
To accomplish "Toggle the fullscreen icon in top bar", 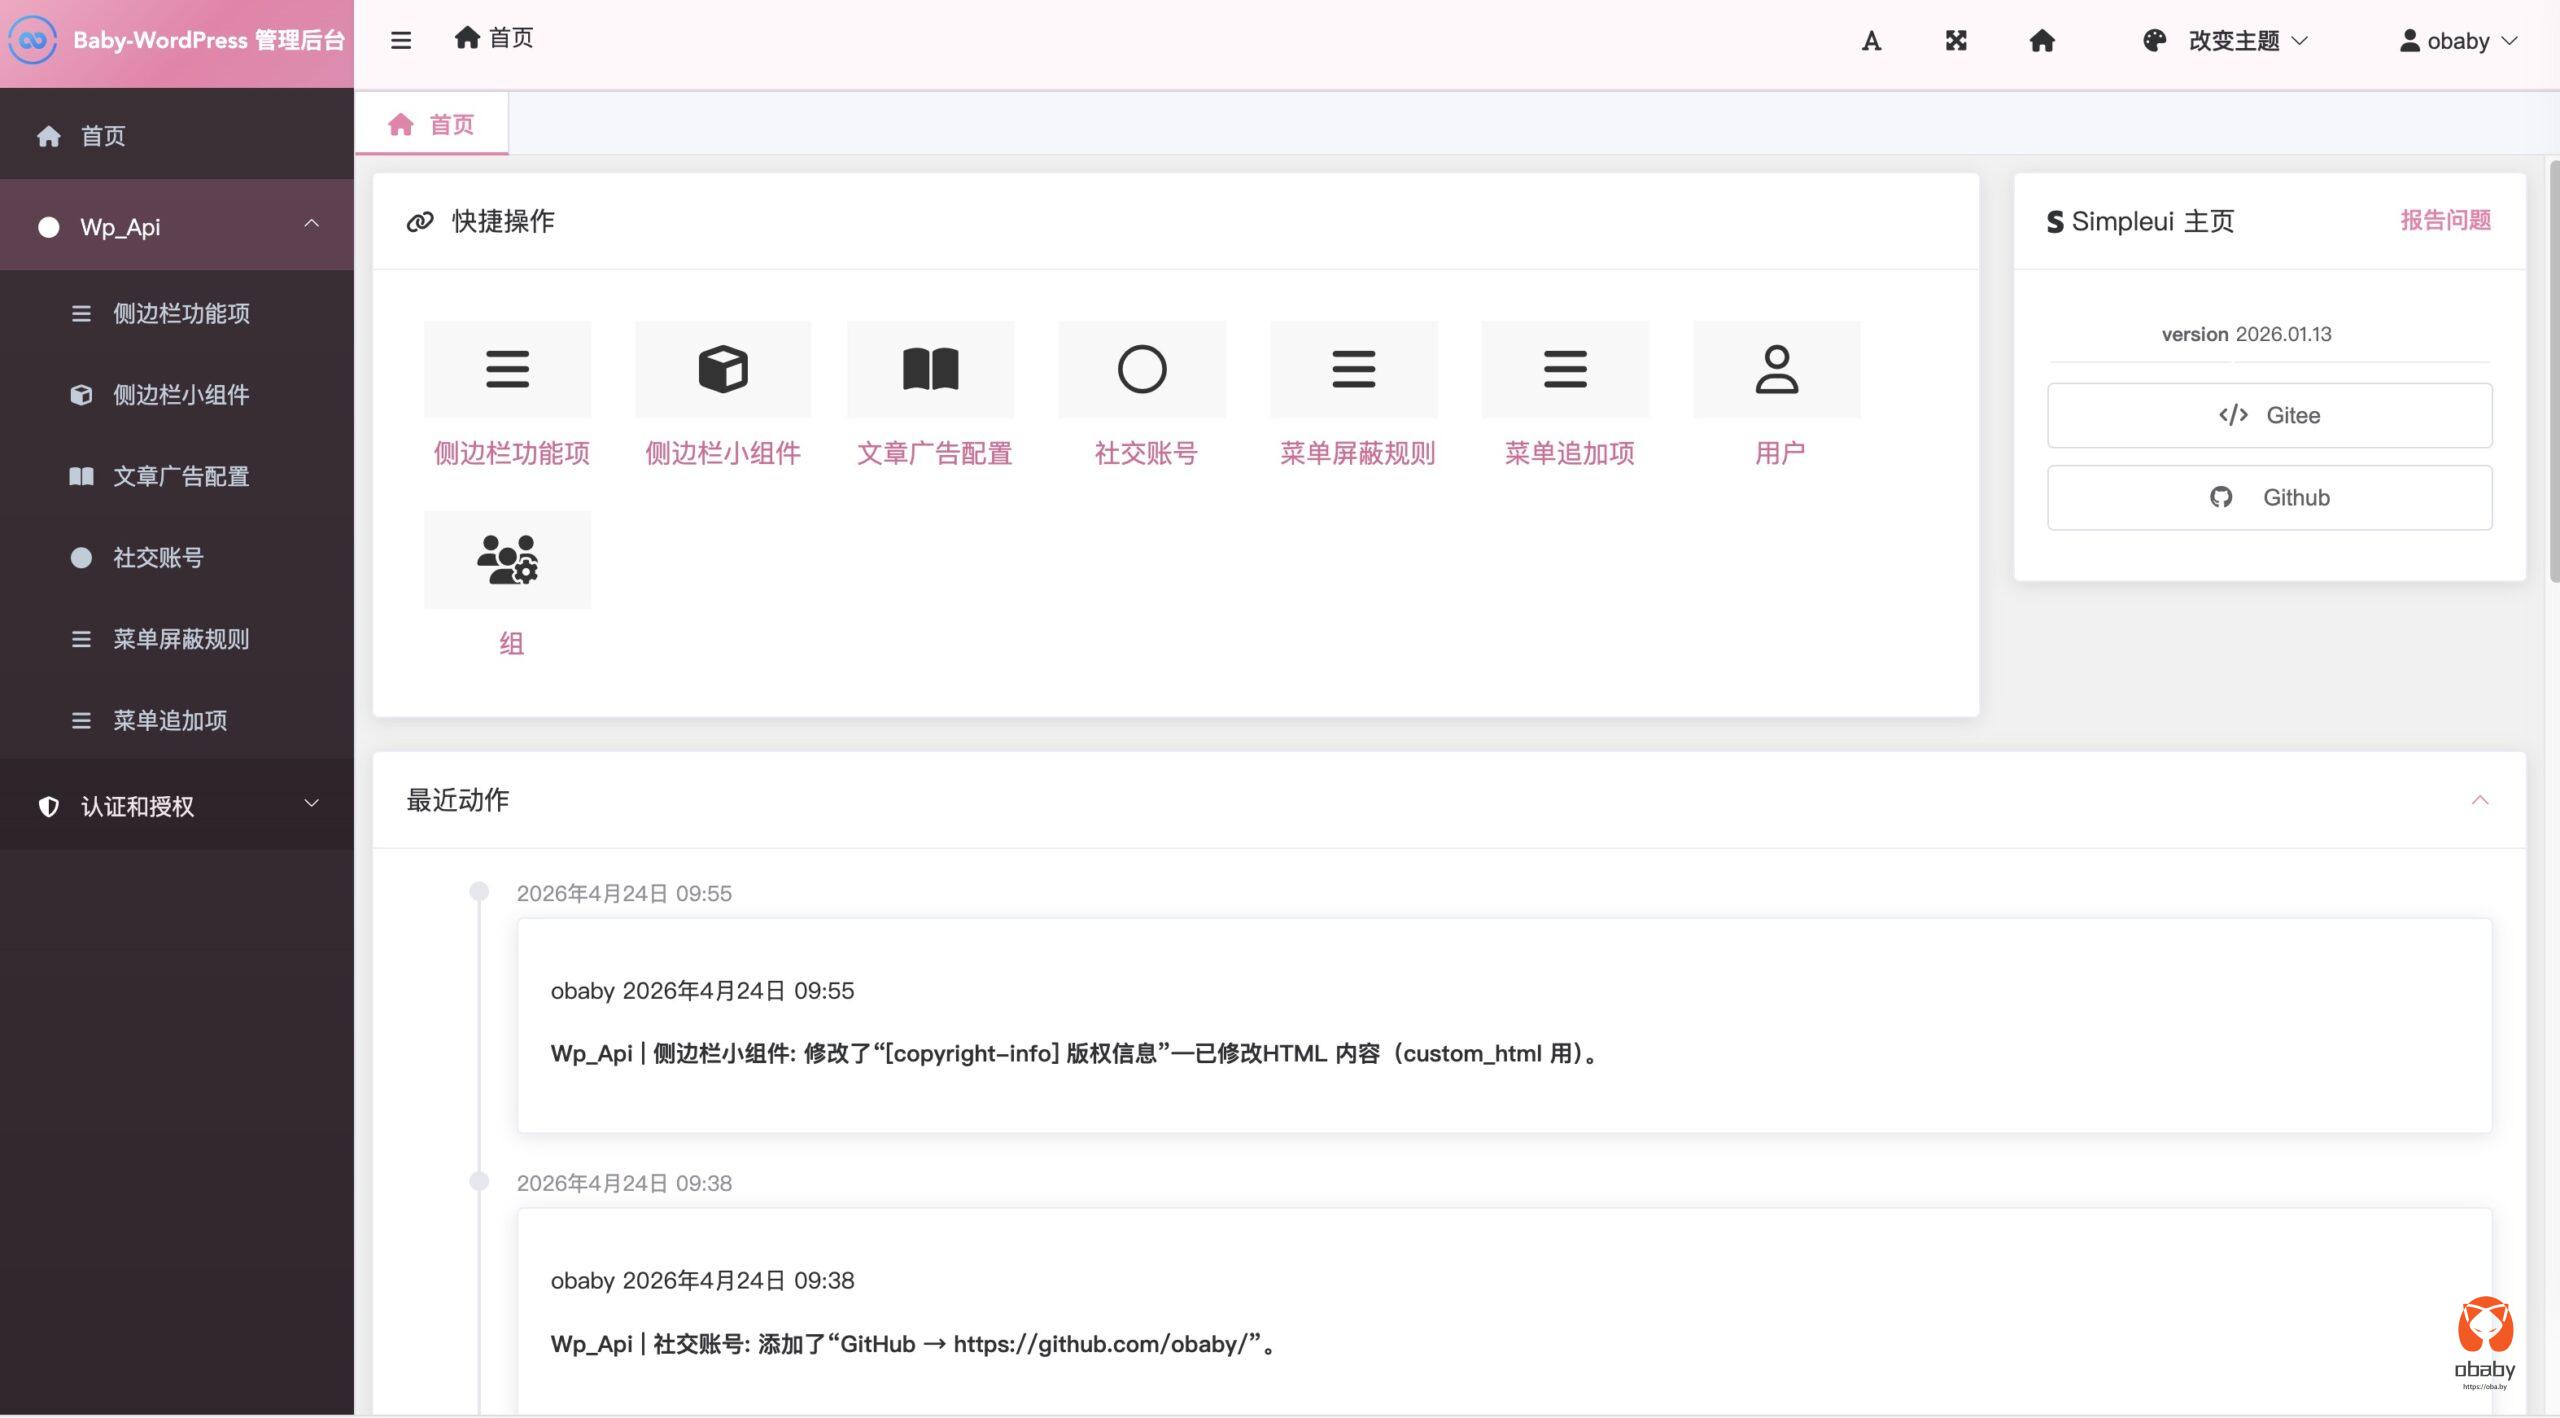I will (1956, 41).
